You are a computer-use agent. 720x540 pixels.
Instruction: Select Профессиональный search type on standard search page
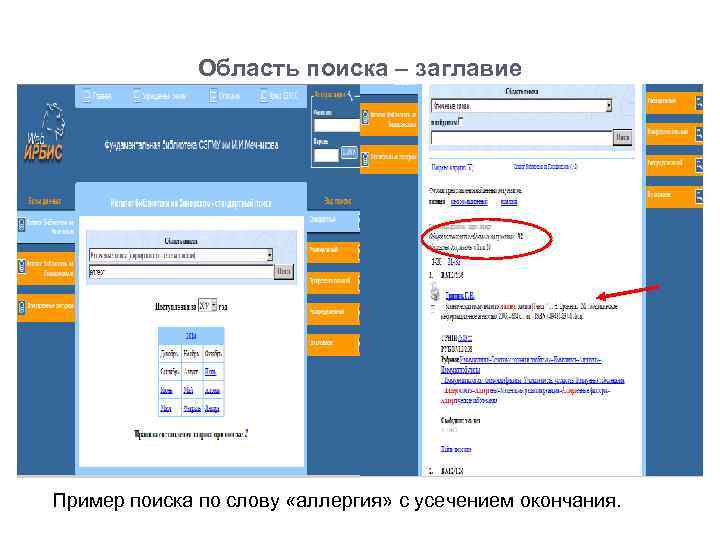(333, 281)
